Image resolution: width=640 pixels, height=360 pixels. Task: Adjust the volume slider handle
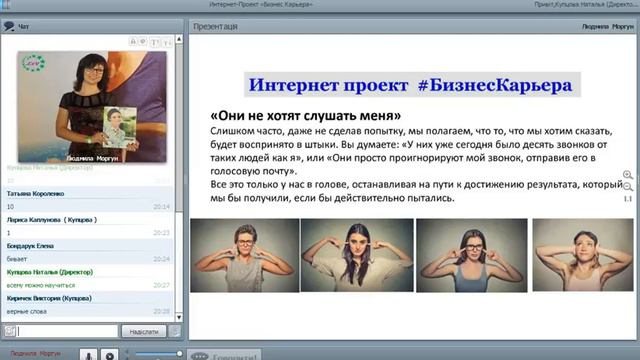click(x=179, y=354)
